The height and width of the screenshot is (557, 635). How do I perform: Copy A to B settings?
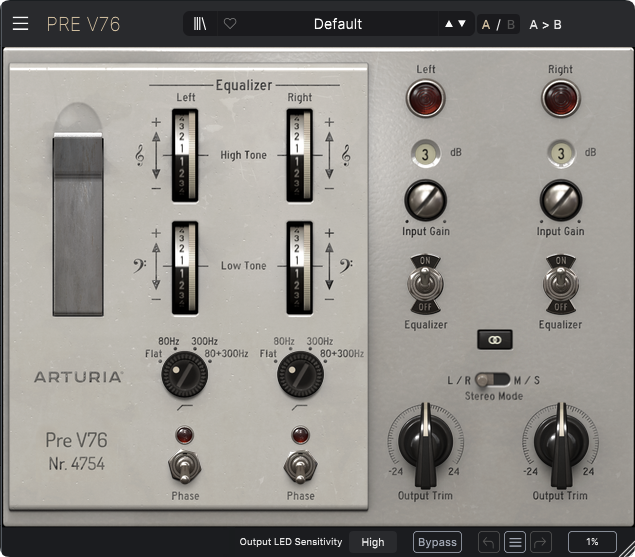click(x=545, y=25)
